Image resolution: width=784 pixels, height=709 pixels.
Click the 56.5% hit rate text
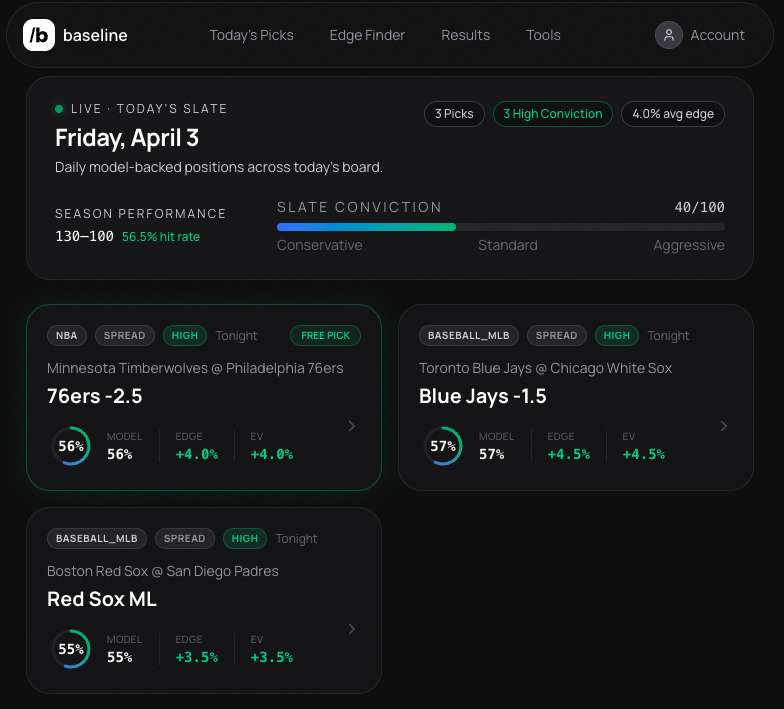pyautogui.click(x=160, y=236)
